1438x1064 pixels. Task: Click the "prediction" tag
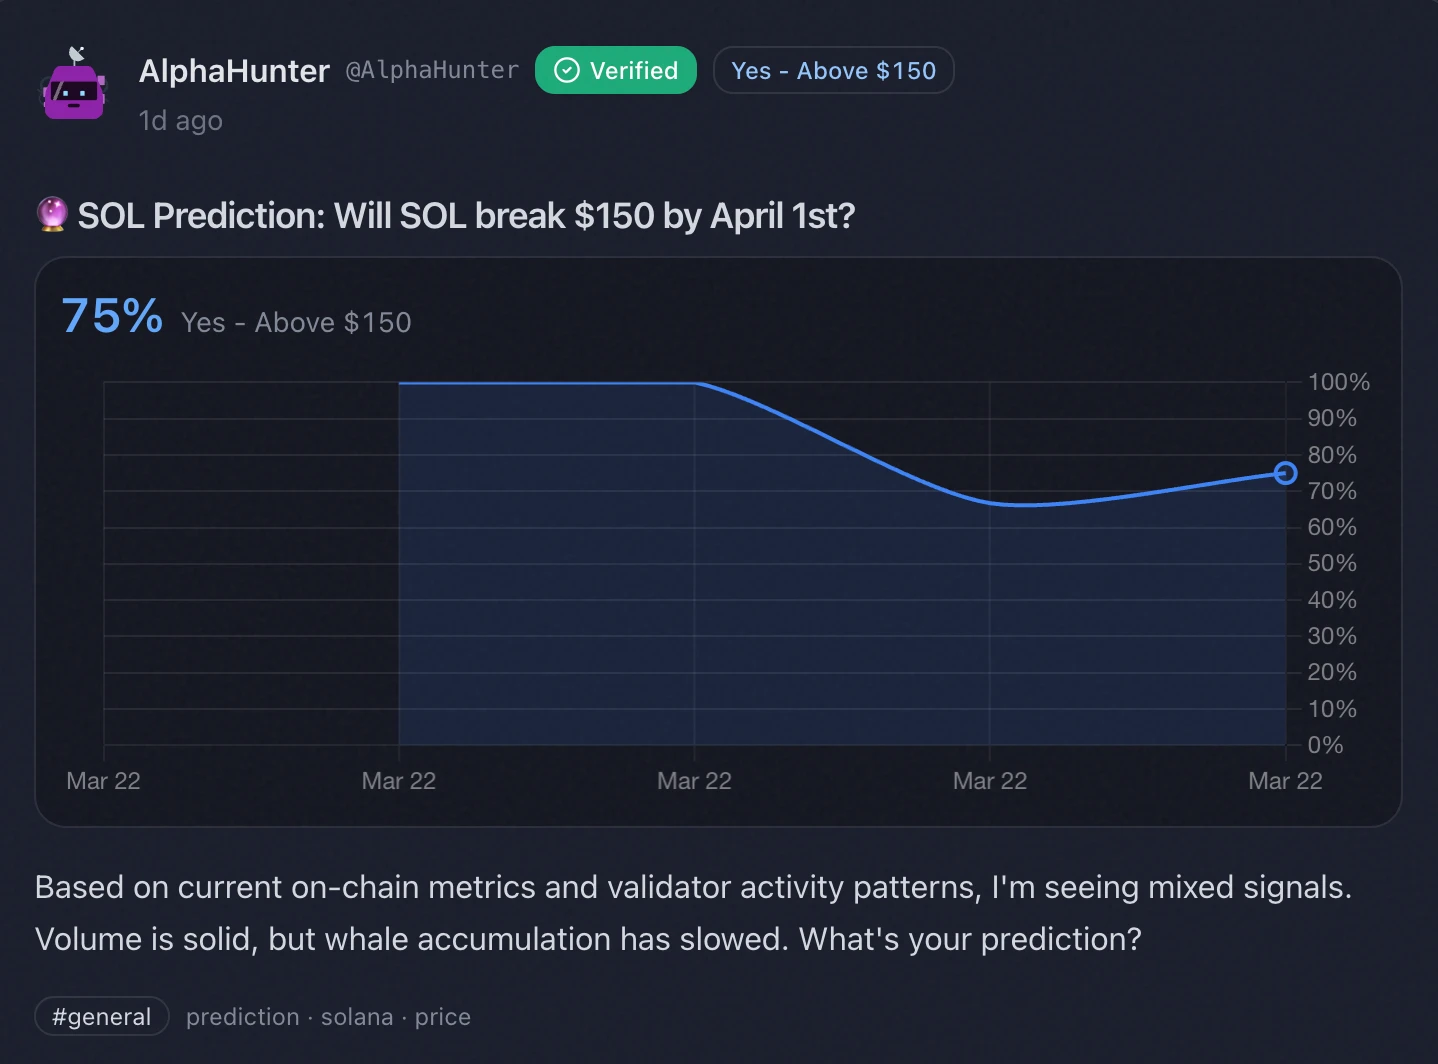[242, 1017]
